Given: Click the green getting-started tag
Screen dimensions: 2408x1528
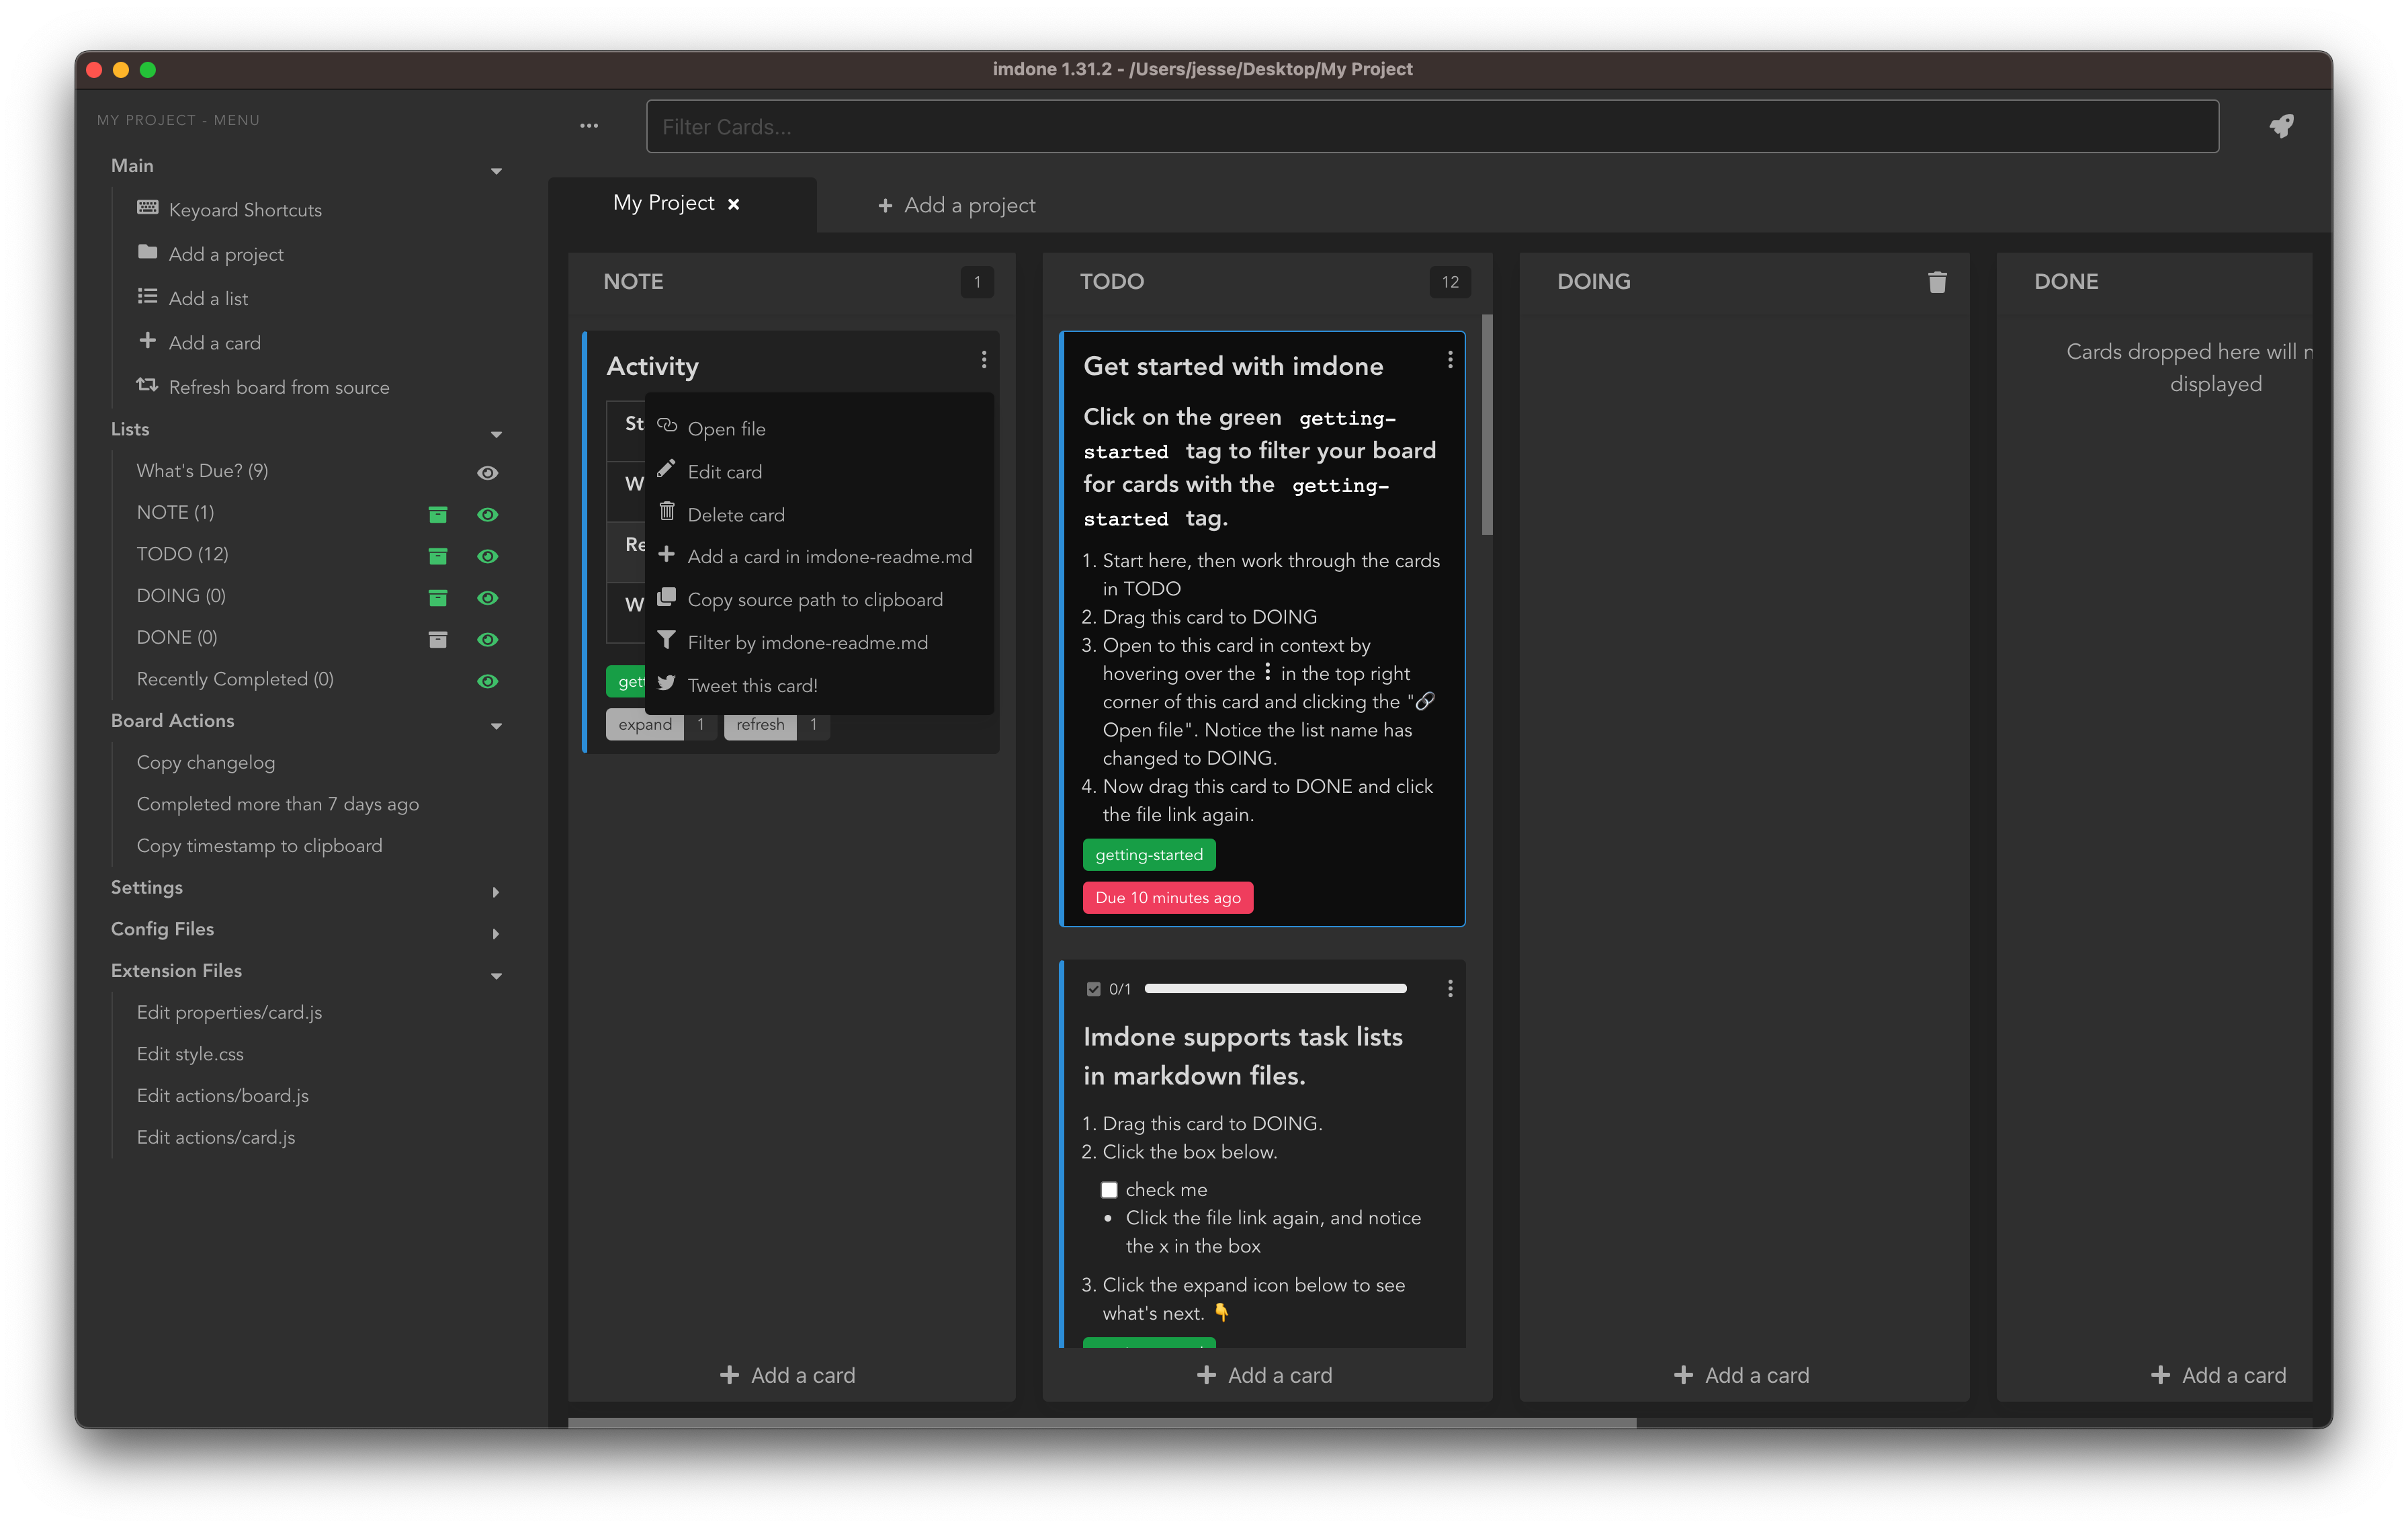Looking at the screenshot, I should pyautogui.click(x=1149, y=855).
